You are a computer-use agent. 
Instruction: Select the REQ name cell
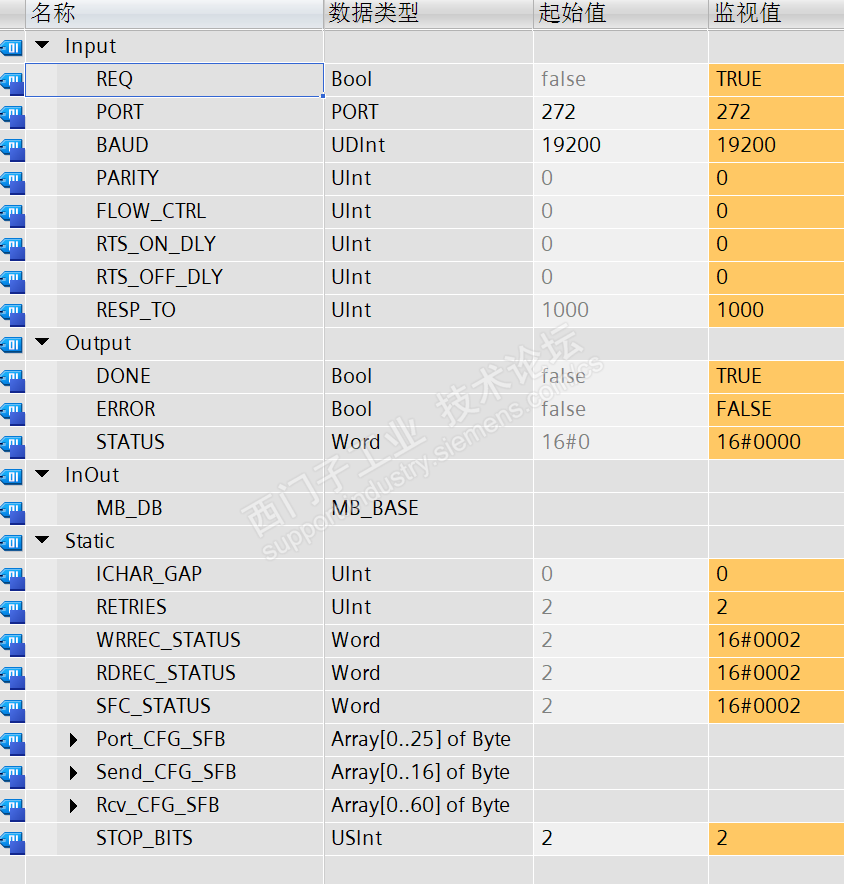pyautogui.click(x=174, y=79)
